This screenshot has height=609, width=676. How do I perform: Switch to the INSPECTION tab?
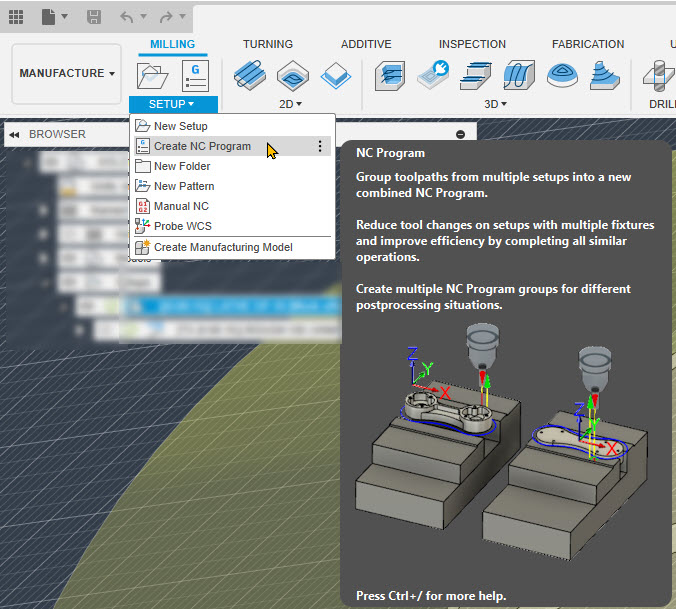[x=472, y=44]
